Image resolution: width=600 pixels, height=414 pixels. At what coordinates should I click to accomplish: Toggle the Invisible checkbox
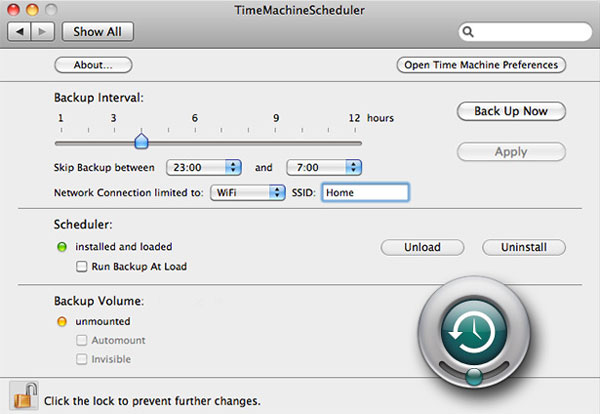coord(82,359)
